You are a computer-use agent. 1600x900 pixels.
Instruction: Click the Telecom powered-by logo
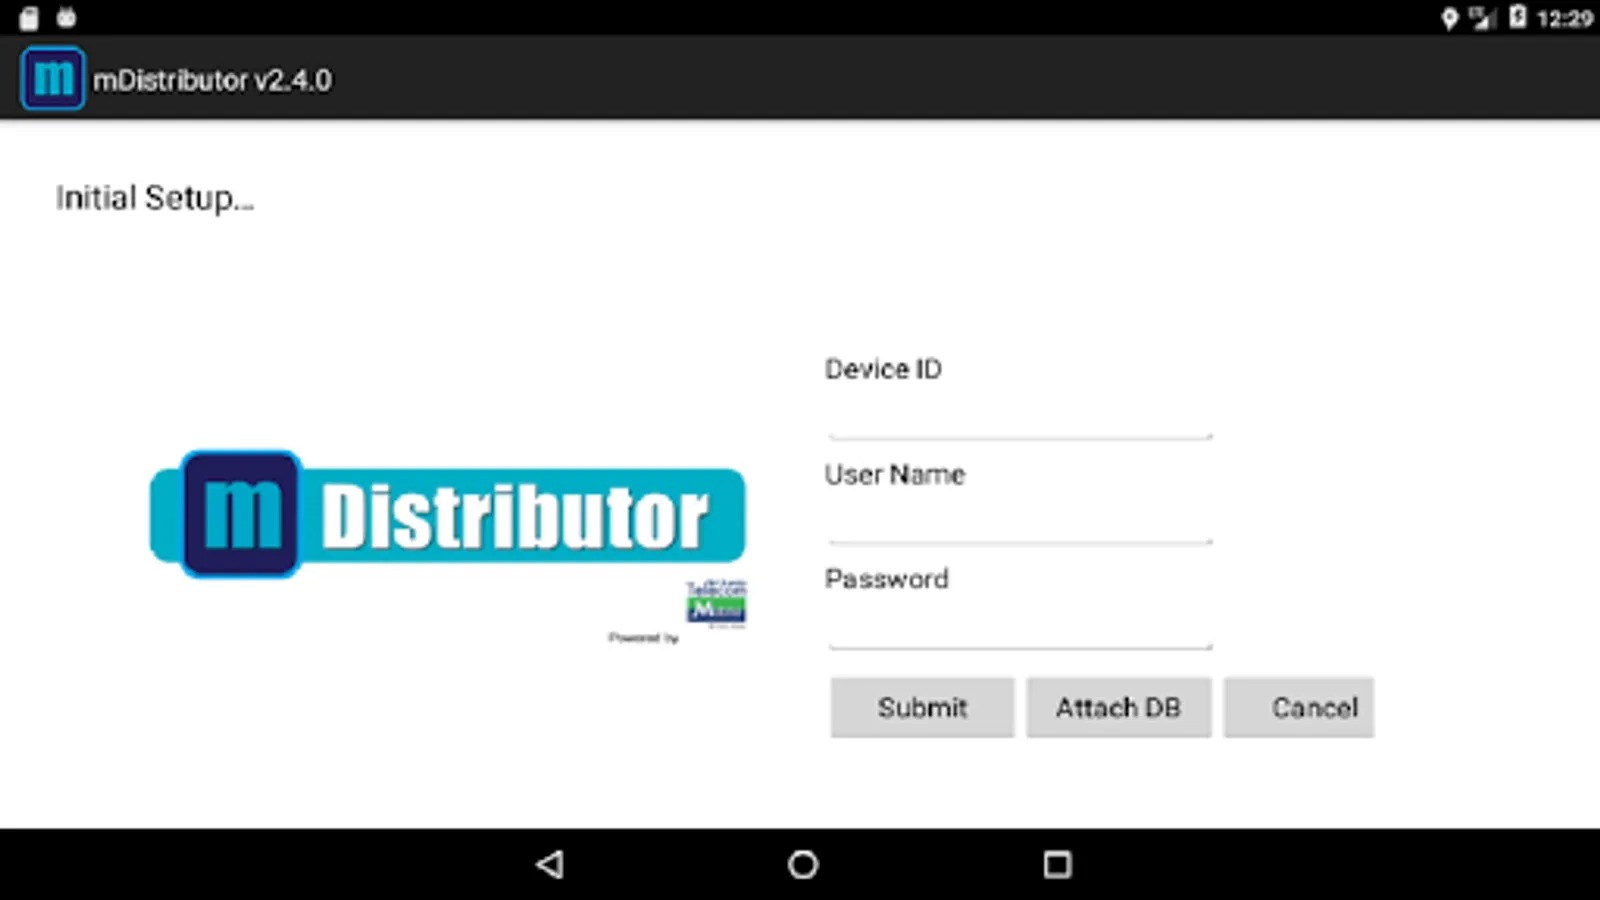point(715,604)
